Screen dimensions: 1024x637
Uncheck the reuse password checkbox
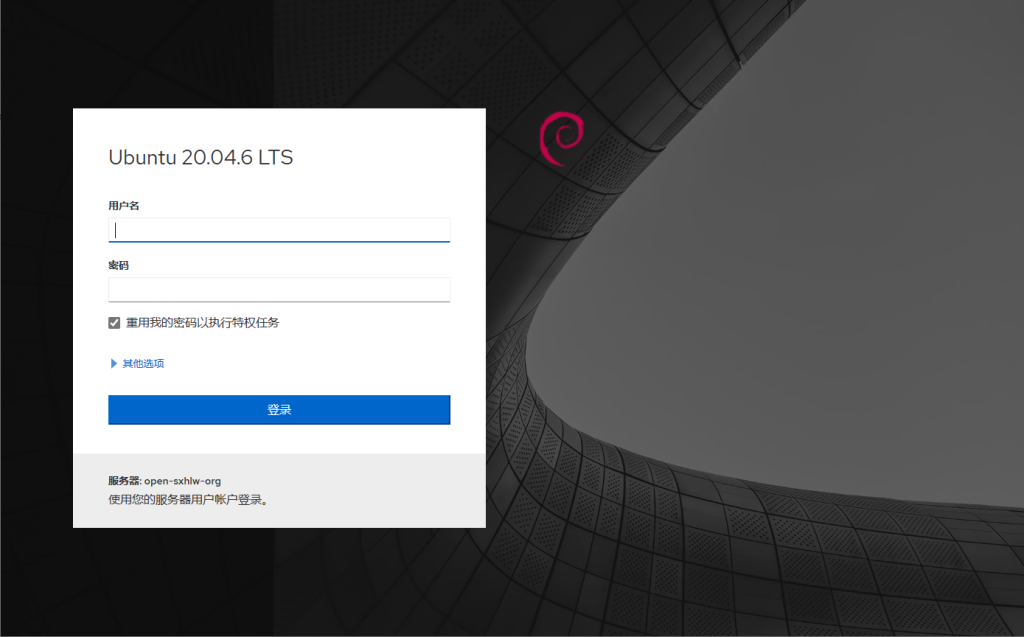114,323
